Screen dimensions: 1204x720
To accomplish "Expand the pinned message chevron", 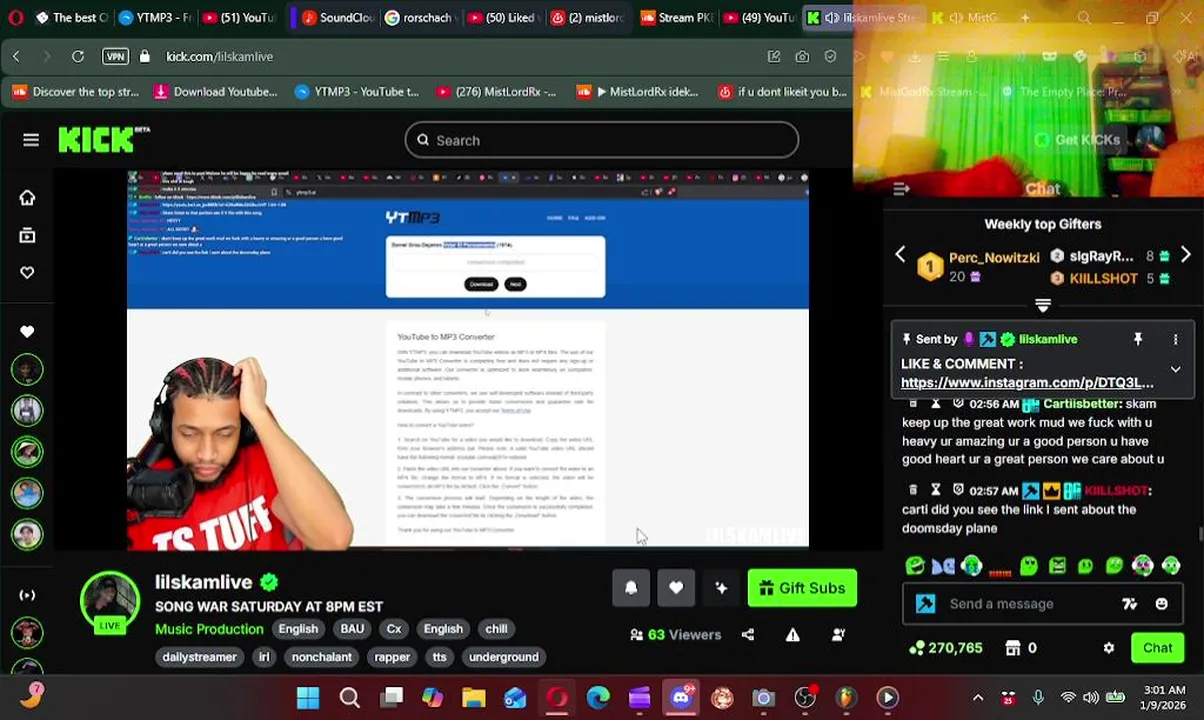I will pyautogui.click(x=1176, y=369).
